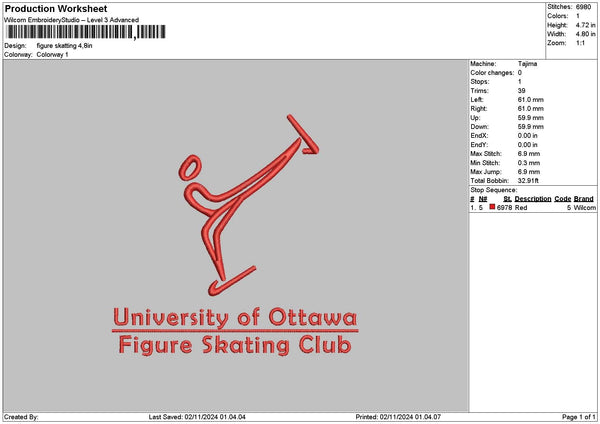Click the Stitches value 6980
The width and height of the screenshot is (600, 424).
[583, 7]
